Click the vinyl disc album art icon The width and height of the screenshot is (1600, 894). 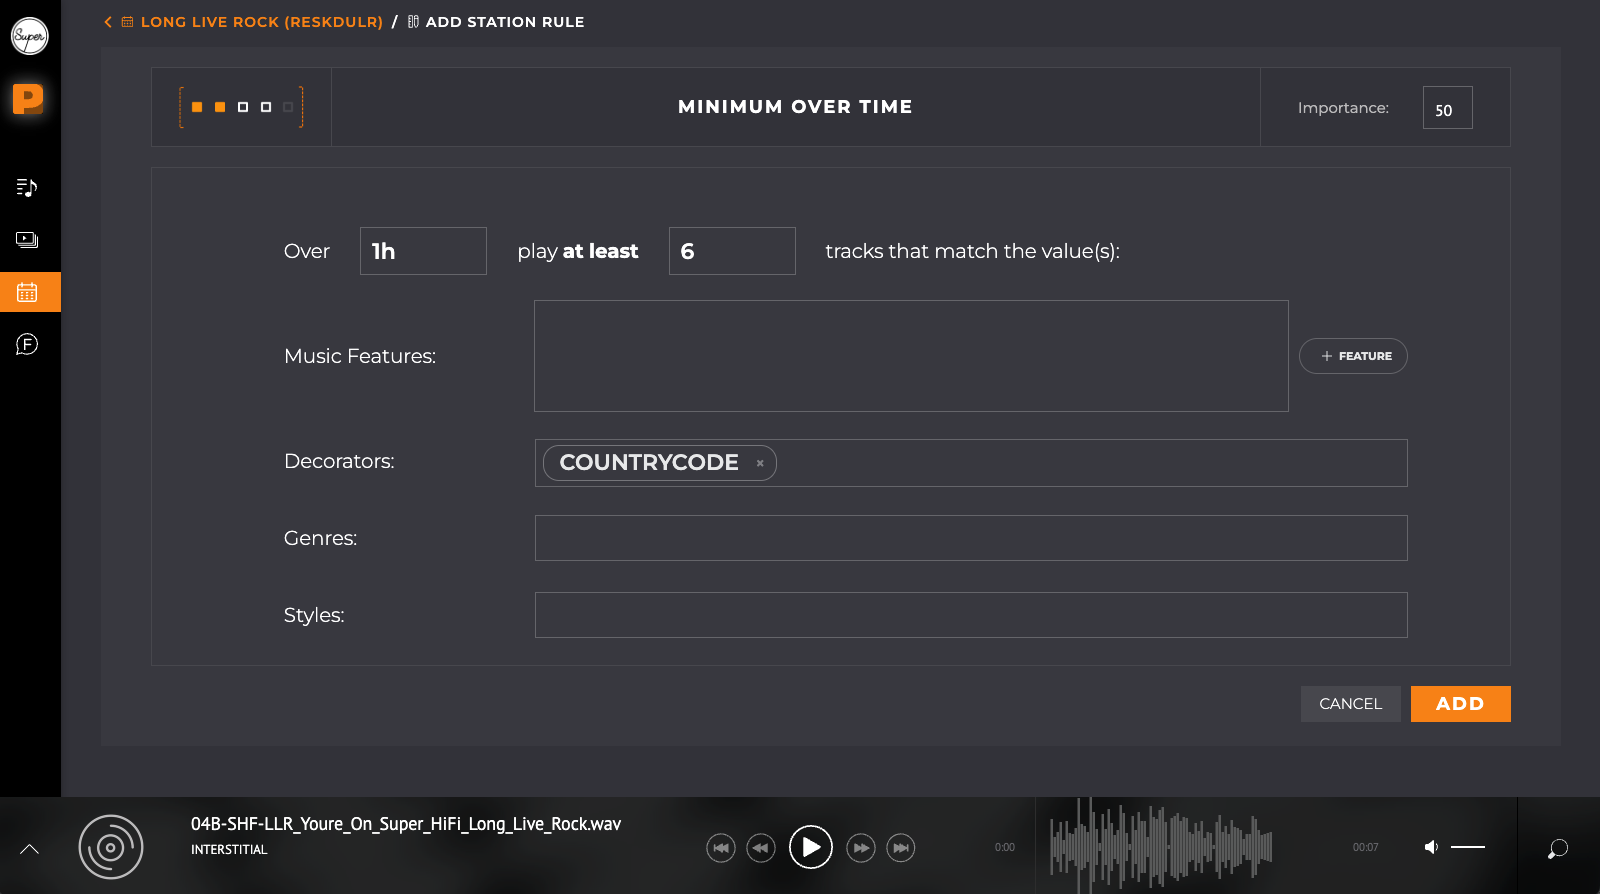111,847
